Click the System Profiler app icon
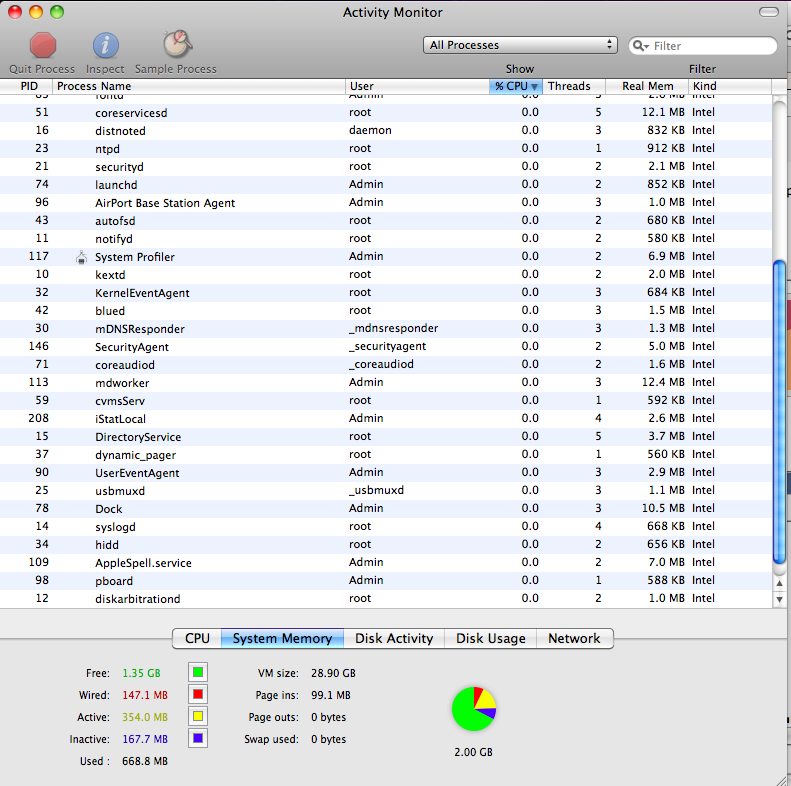 [81, 257]
